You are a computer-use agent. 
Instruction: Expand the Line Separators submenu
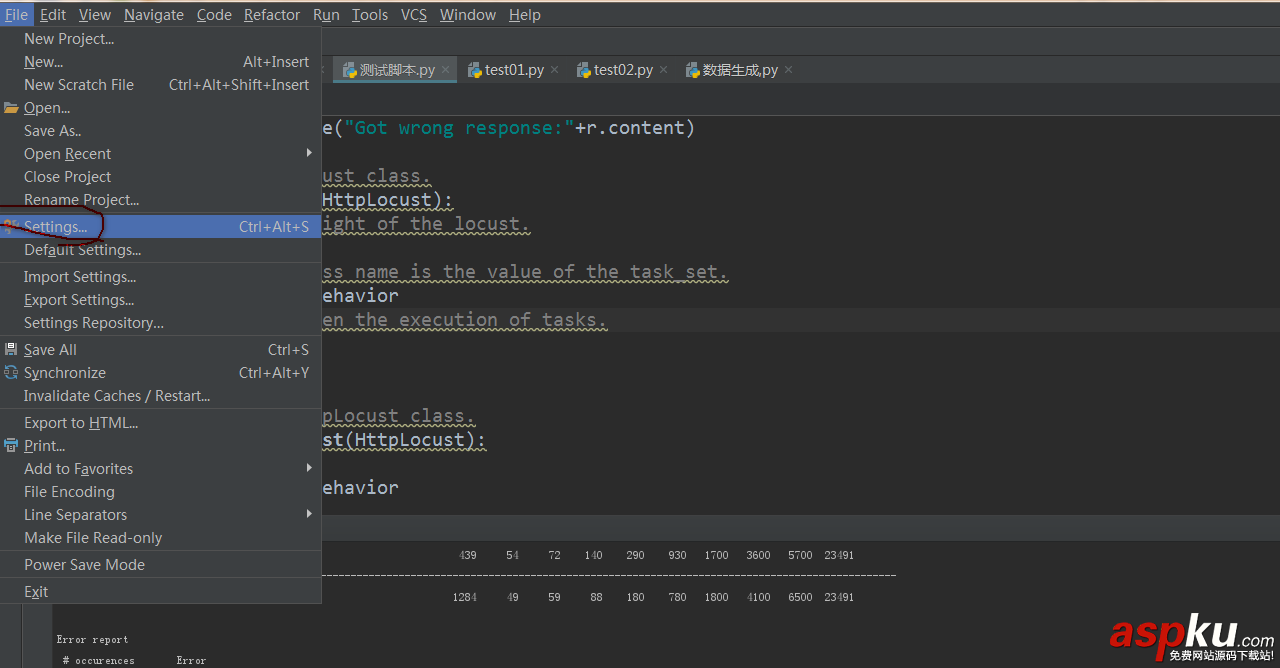[x=309, y=515]
